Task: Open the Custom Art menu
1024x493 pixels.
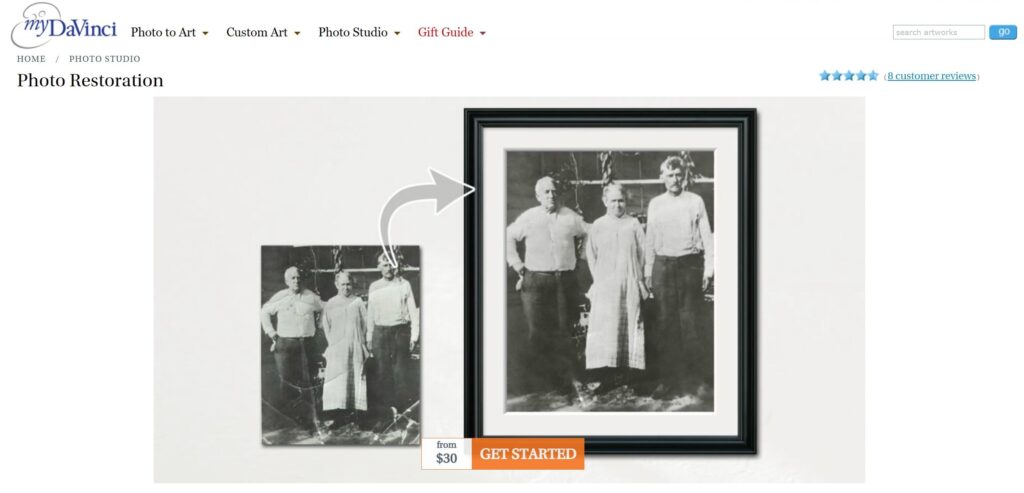Action: coord(257,33)
